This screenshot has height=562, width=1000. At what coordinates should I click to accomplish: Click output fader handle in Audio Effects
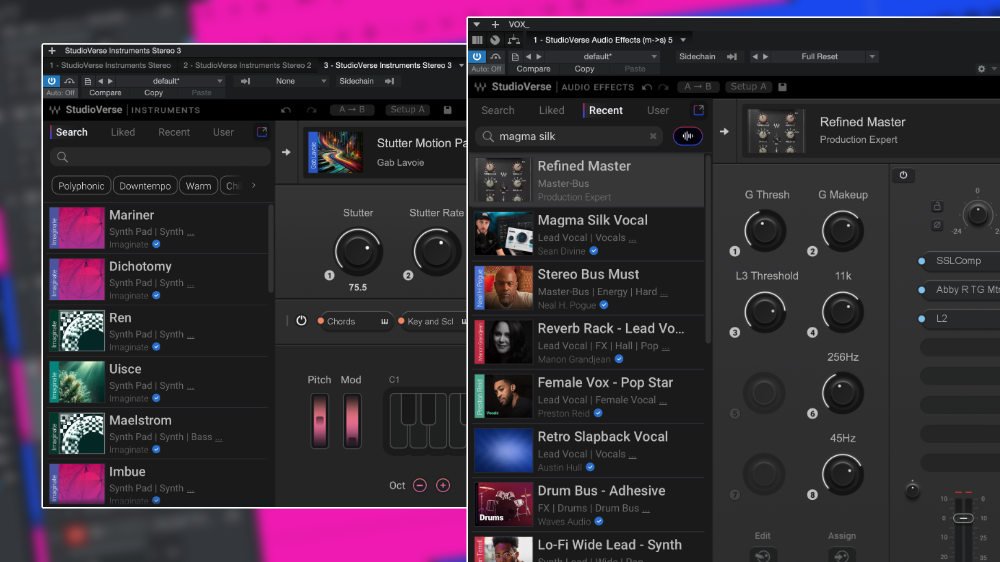click(x=963, y=518)
